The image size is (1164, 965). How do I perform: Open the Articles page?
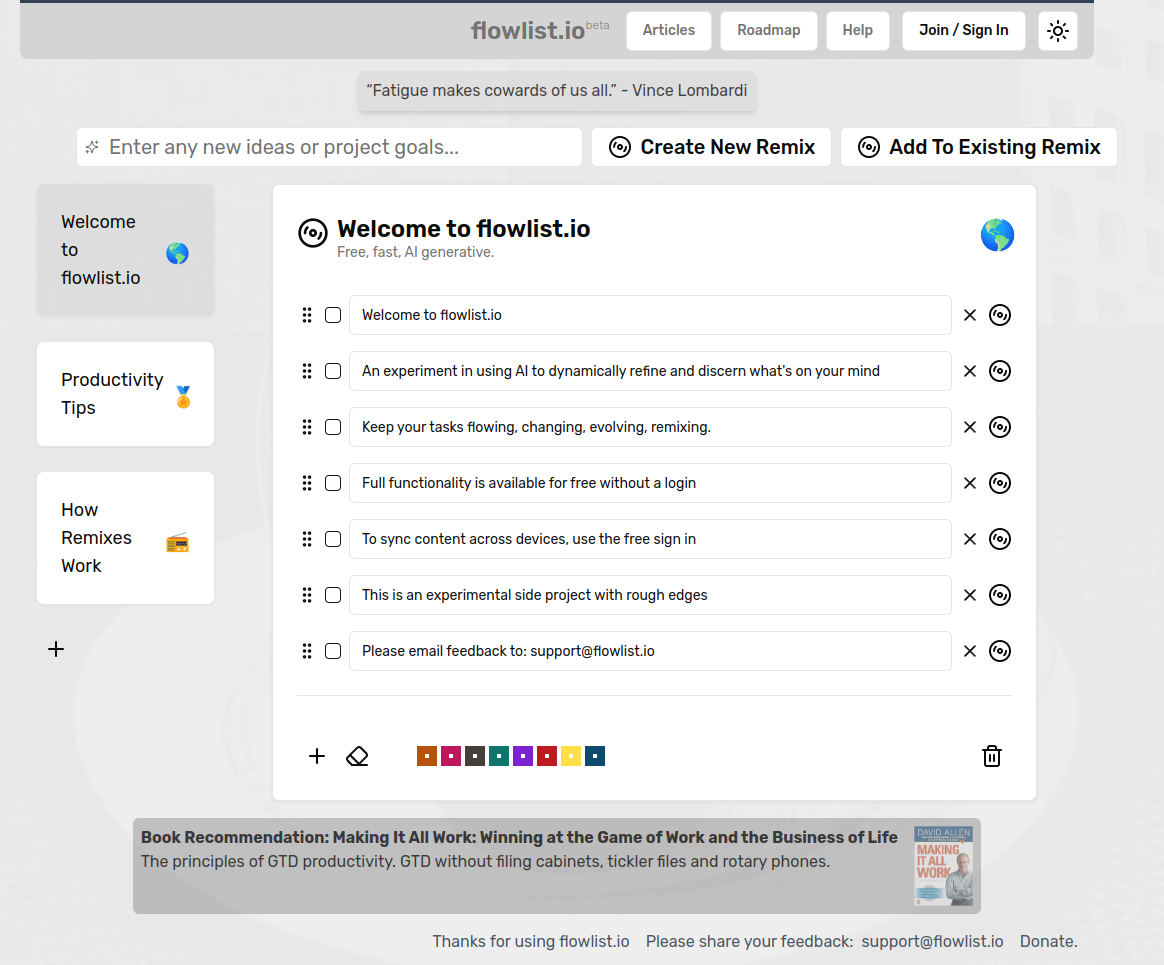(669, 30)
